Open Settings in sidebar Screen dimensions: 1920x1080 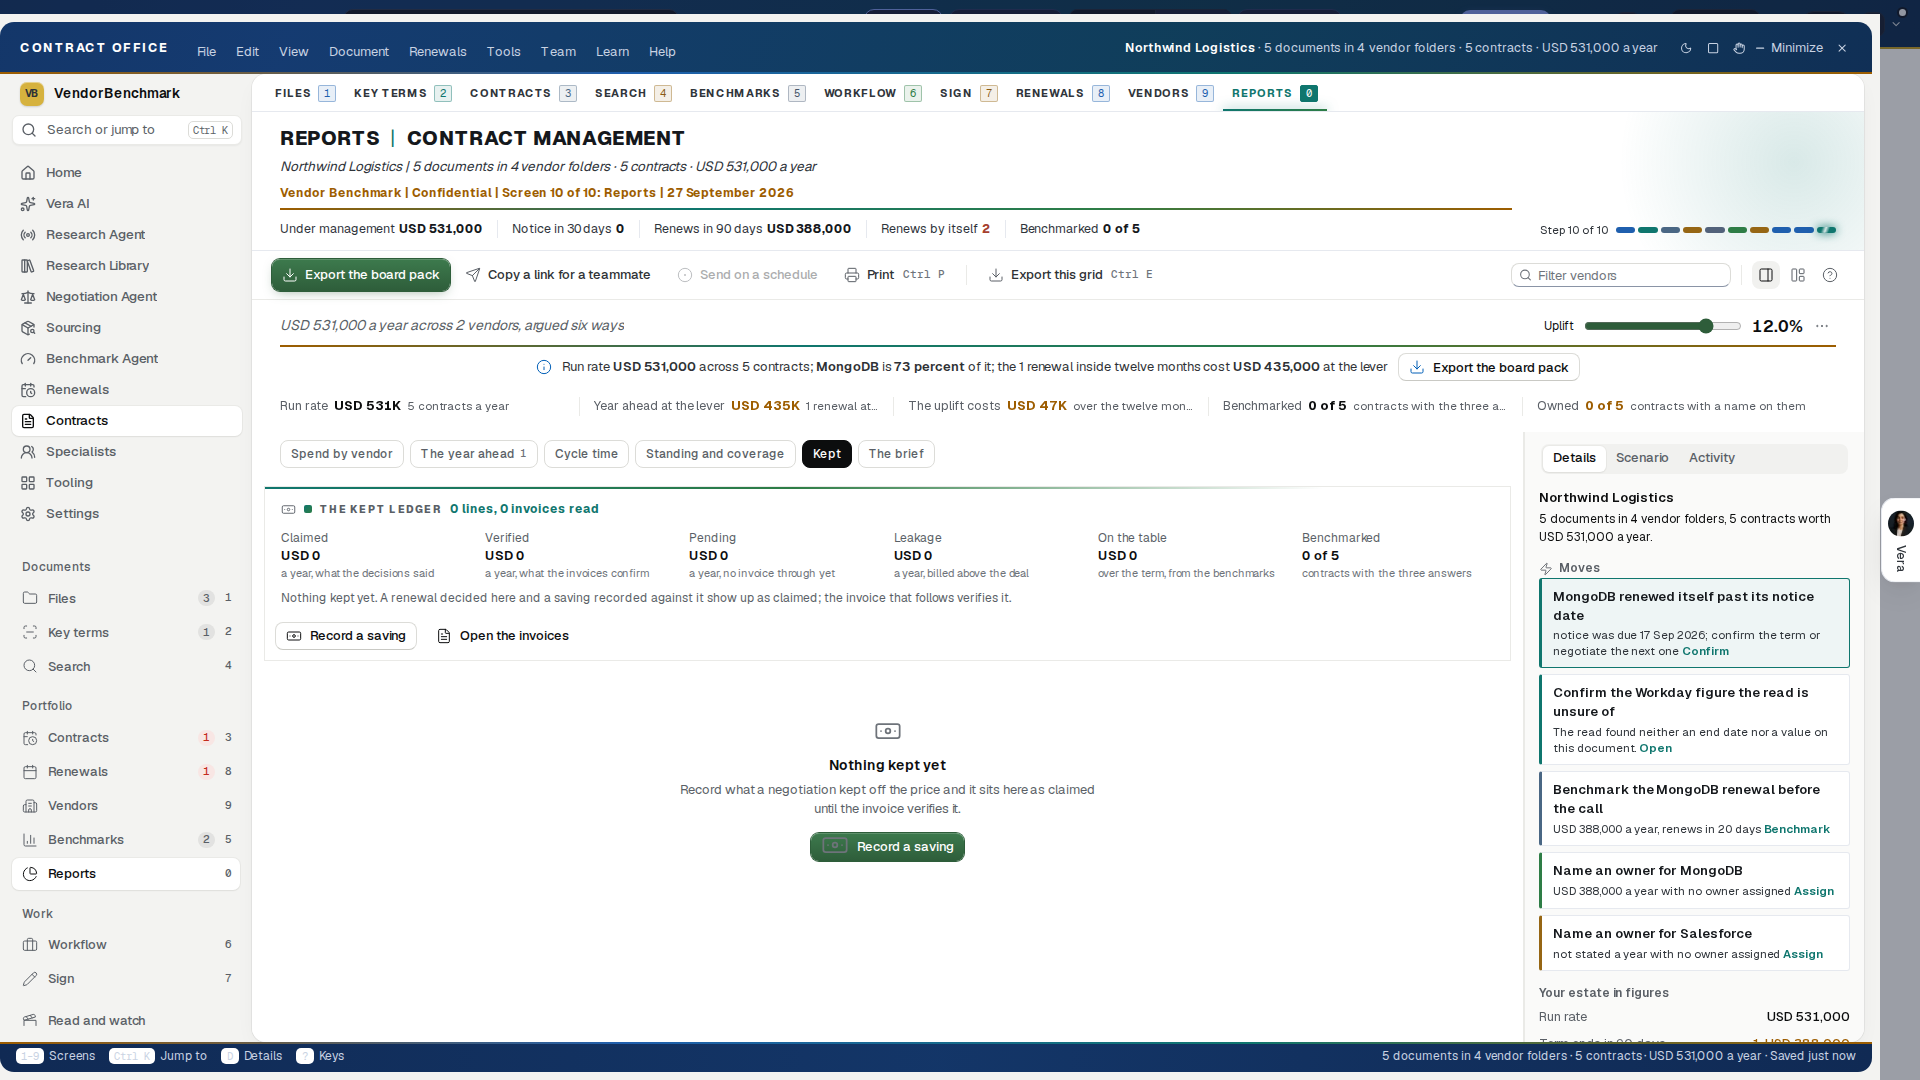point(127,514)
